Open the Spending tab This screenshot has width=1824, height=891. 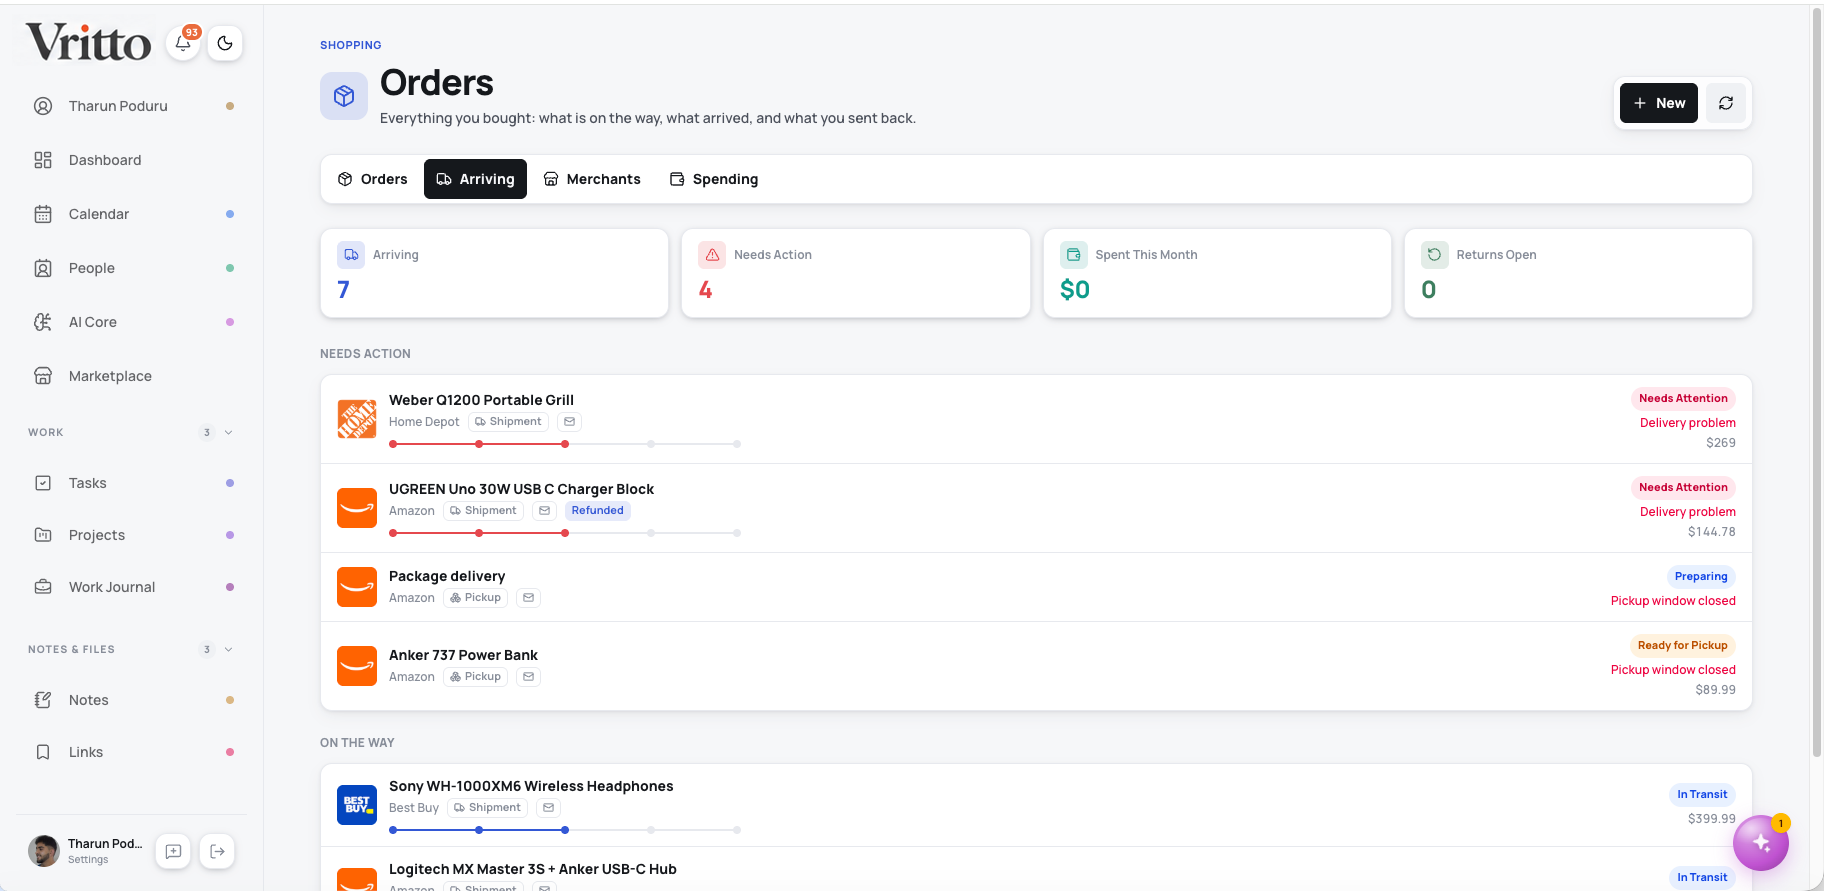tap(714, 179)
